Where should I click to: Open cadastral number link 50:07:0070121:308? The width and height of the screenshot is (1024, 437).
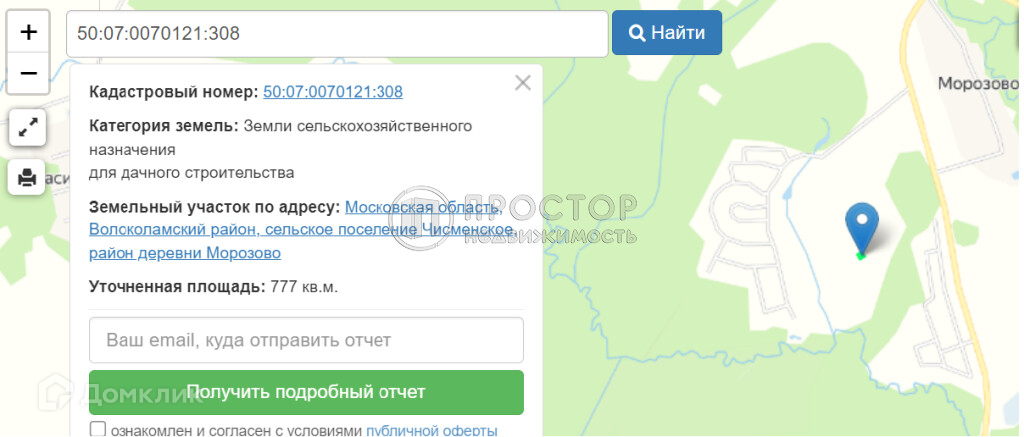tap(333, 91)
